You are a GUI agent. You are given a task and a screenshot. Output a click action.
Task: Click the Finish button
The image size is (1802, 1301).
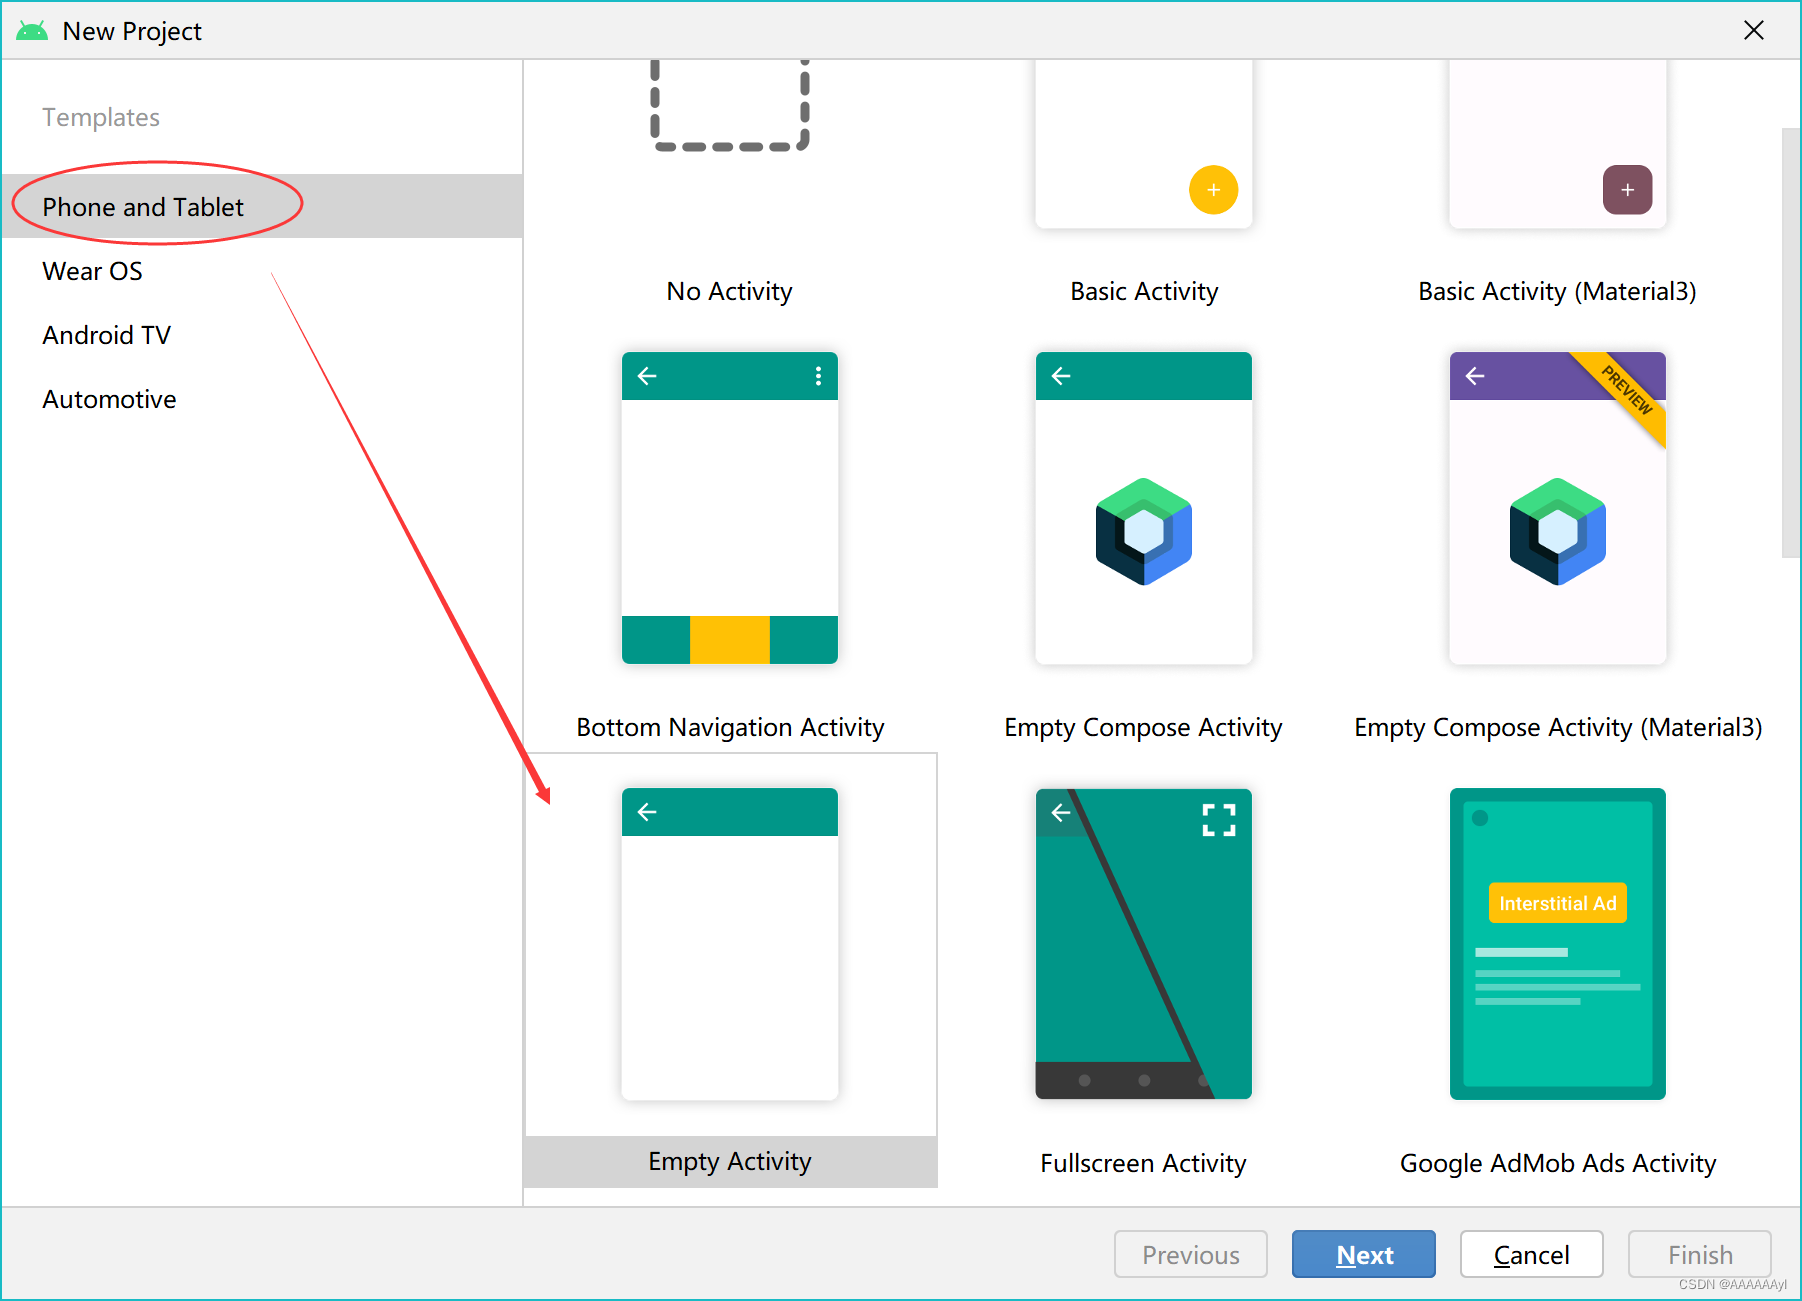coord(1700,1254)
